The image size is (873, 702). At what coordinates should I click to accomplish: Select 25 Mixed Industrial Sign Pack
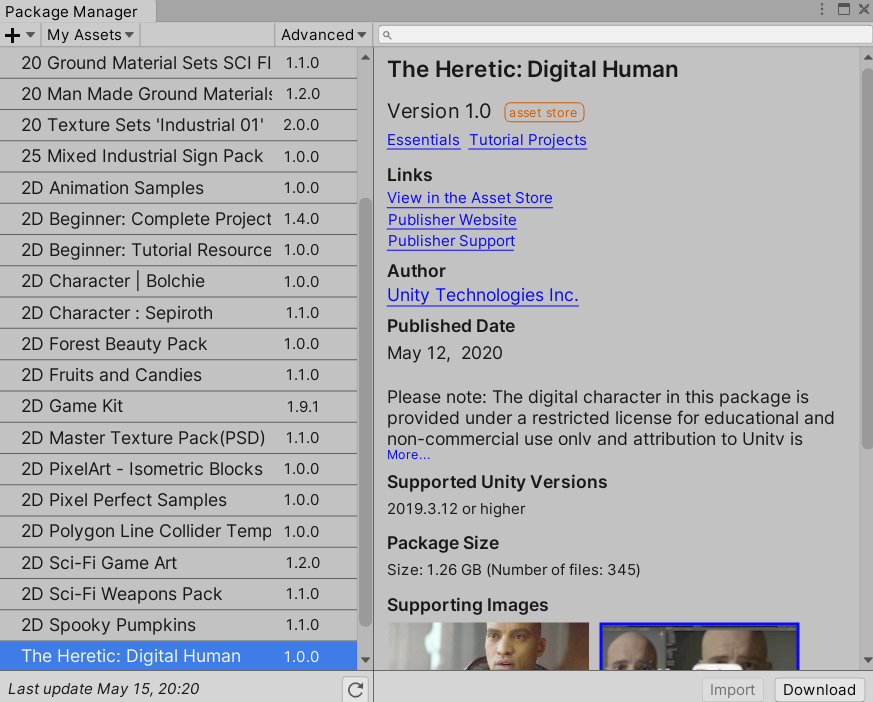click(x=178, y=156)
